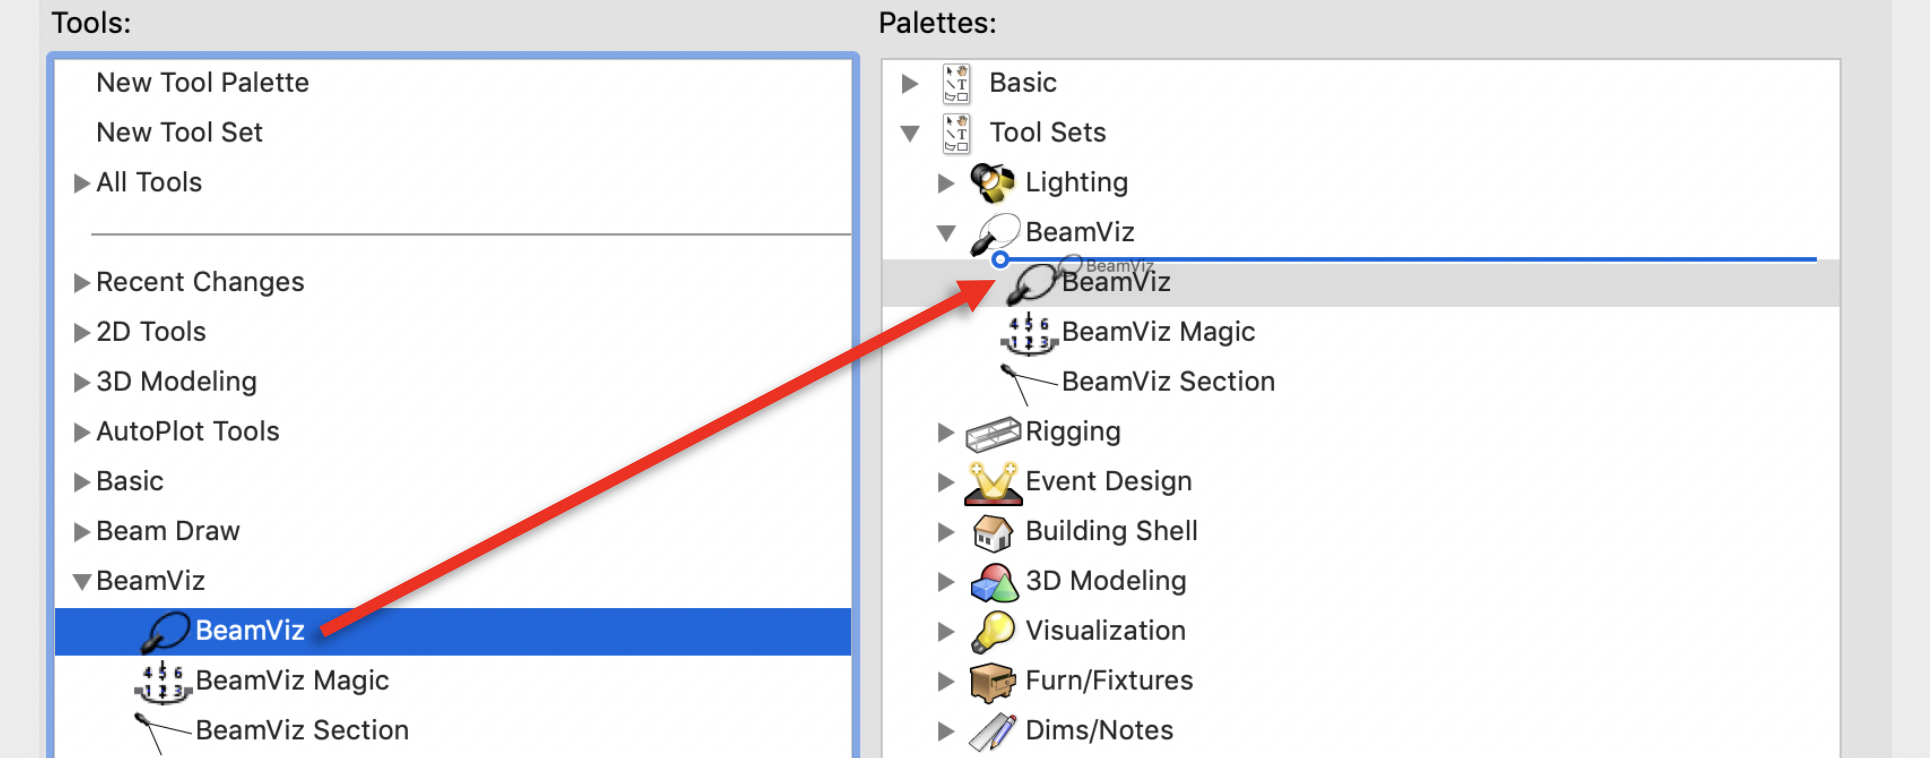
Task: Expand the Lighting tool set
Action: [x=946, y=183]
